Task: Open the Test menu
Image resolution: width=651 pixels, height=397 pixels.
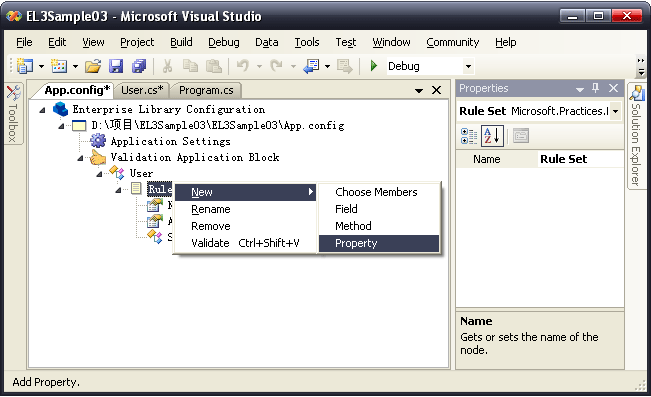Action: 346,42
